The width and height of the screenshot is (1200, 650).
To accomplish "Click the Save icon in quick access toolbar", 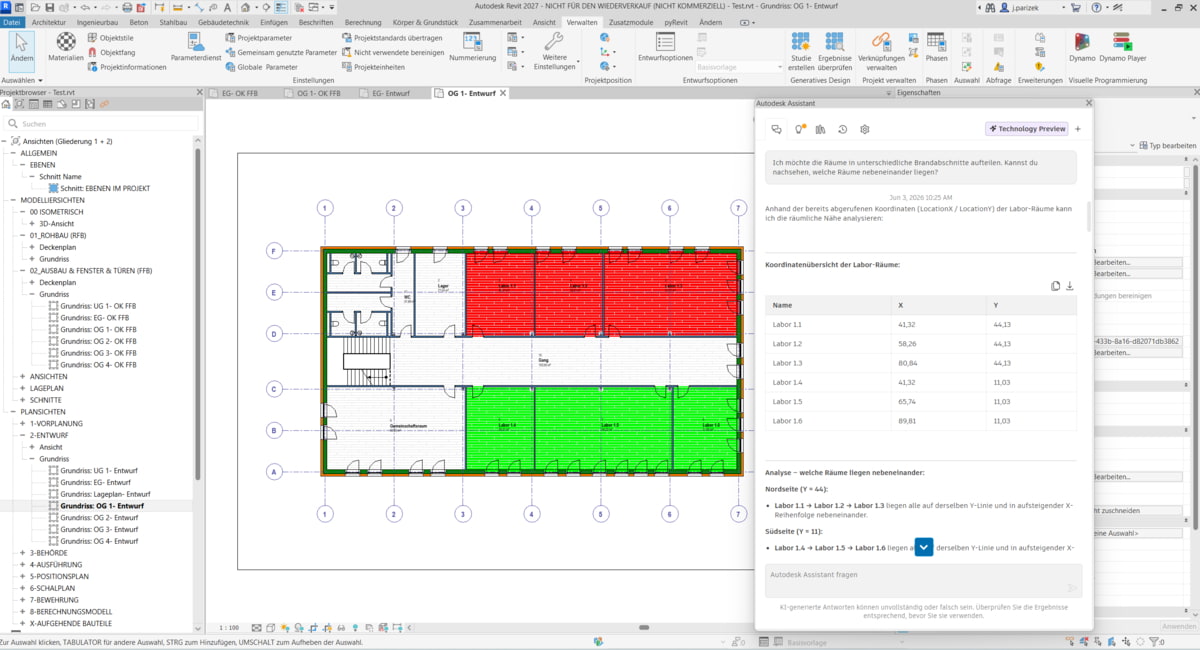I will [49, 7].
